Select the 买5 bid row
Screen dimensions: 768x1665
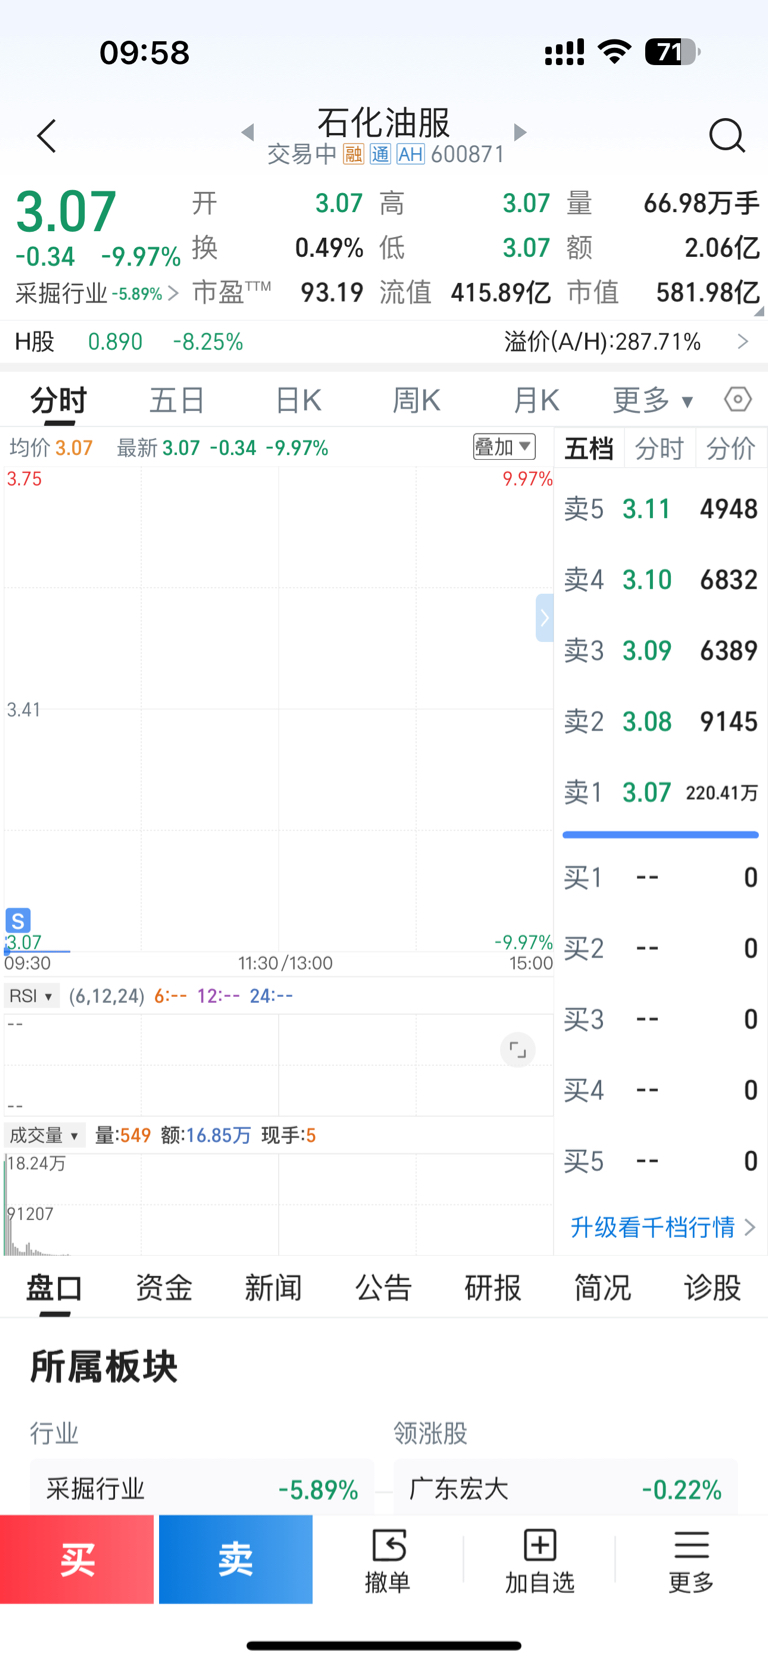pyautogui.click(x=661, y=1162)
